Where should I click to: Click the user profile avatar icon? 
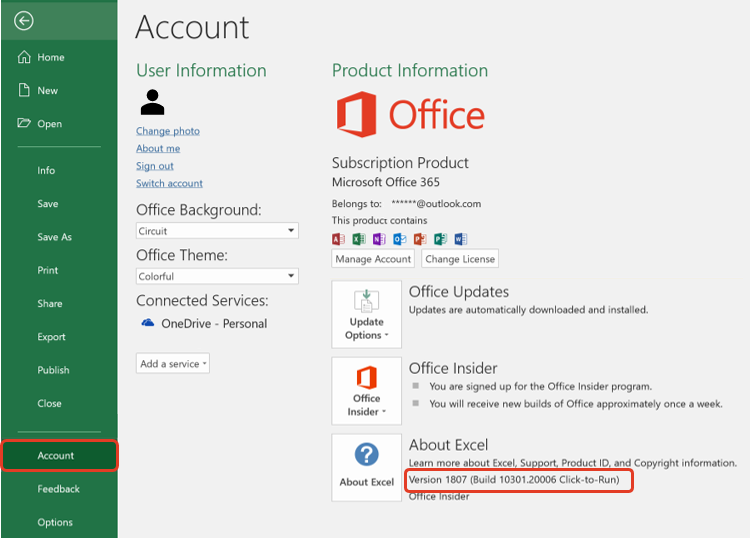(x=153, y=102)
